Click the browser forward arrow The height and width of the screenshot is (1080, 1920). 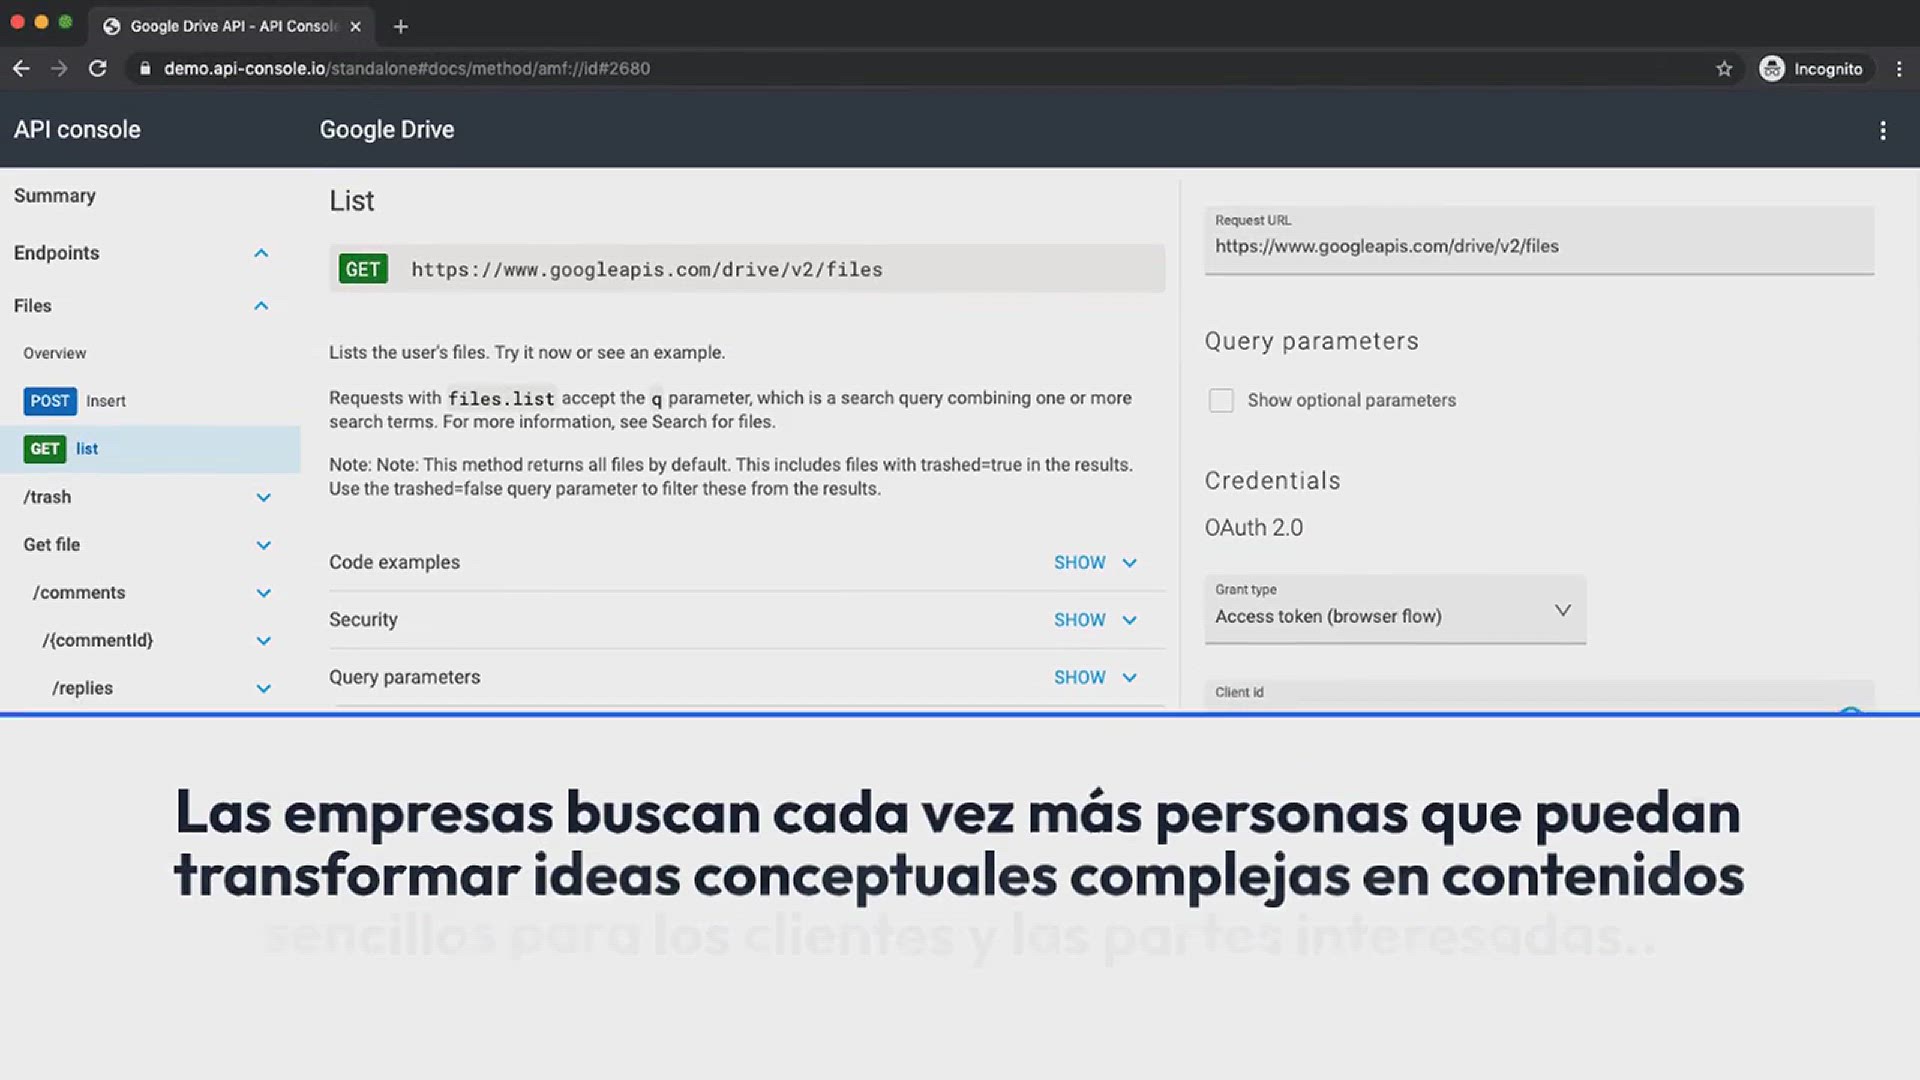[x=59, y=68]
